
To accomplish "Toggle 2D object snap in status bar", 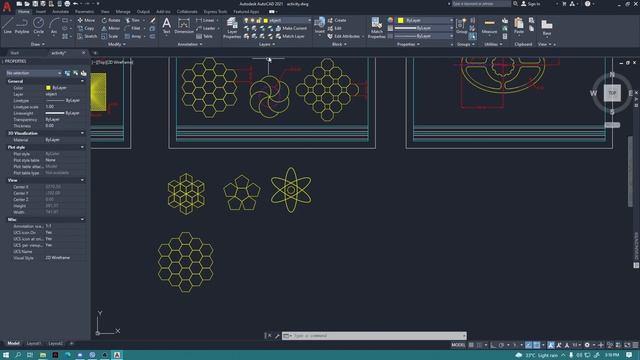I will (537, 345).
